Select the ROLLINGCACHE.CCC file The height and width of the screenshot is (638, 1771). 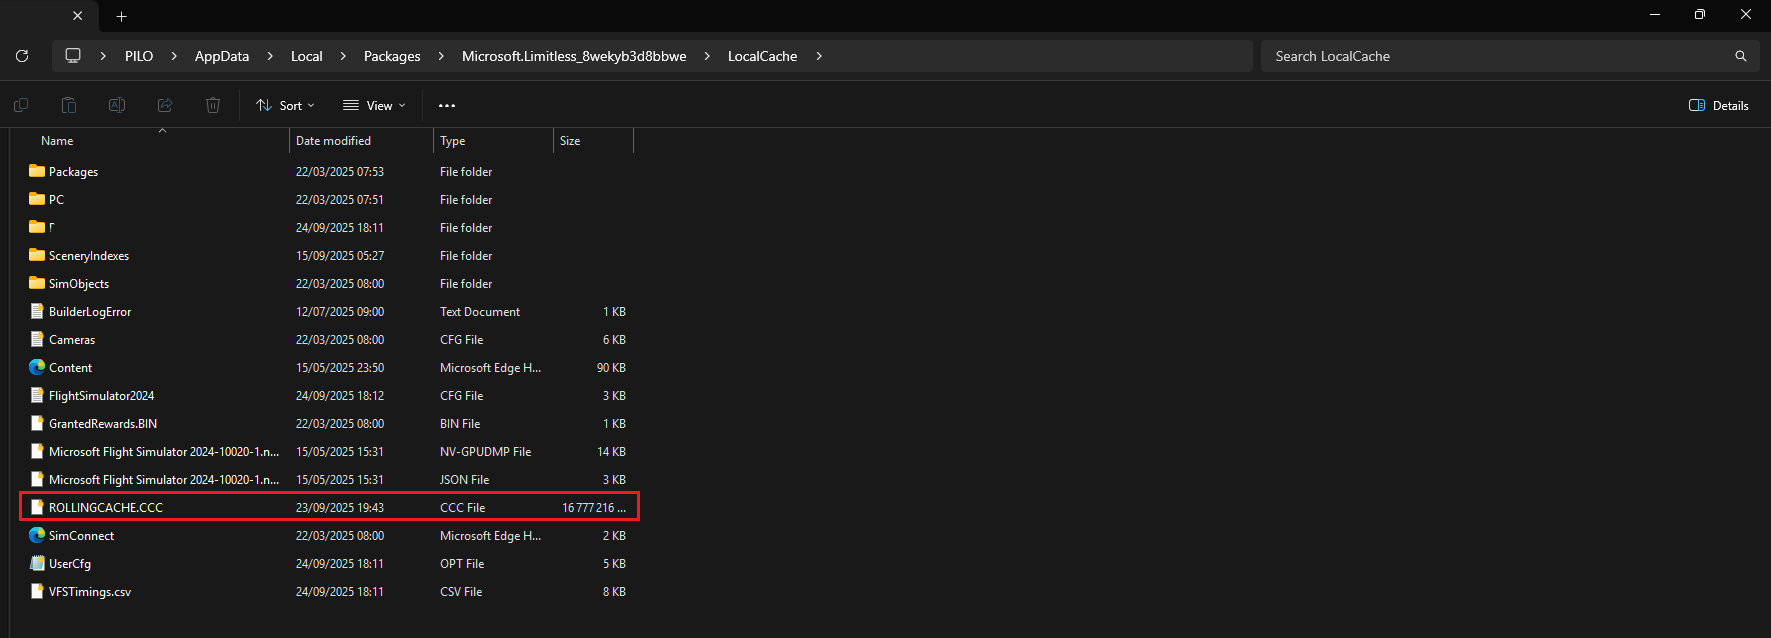click(x=329, y=507)
